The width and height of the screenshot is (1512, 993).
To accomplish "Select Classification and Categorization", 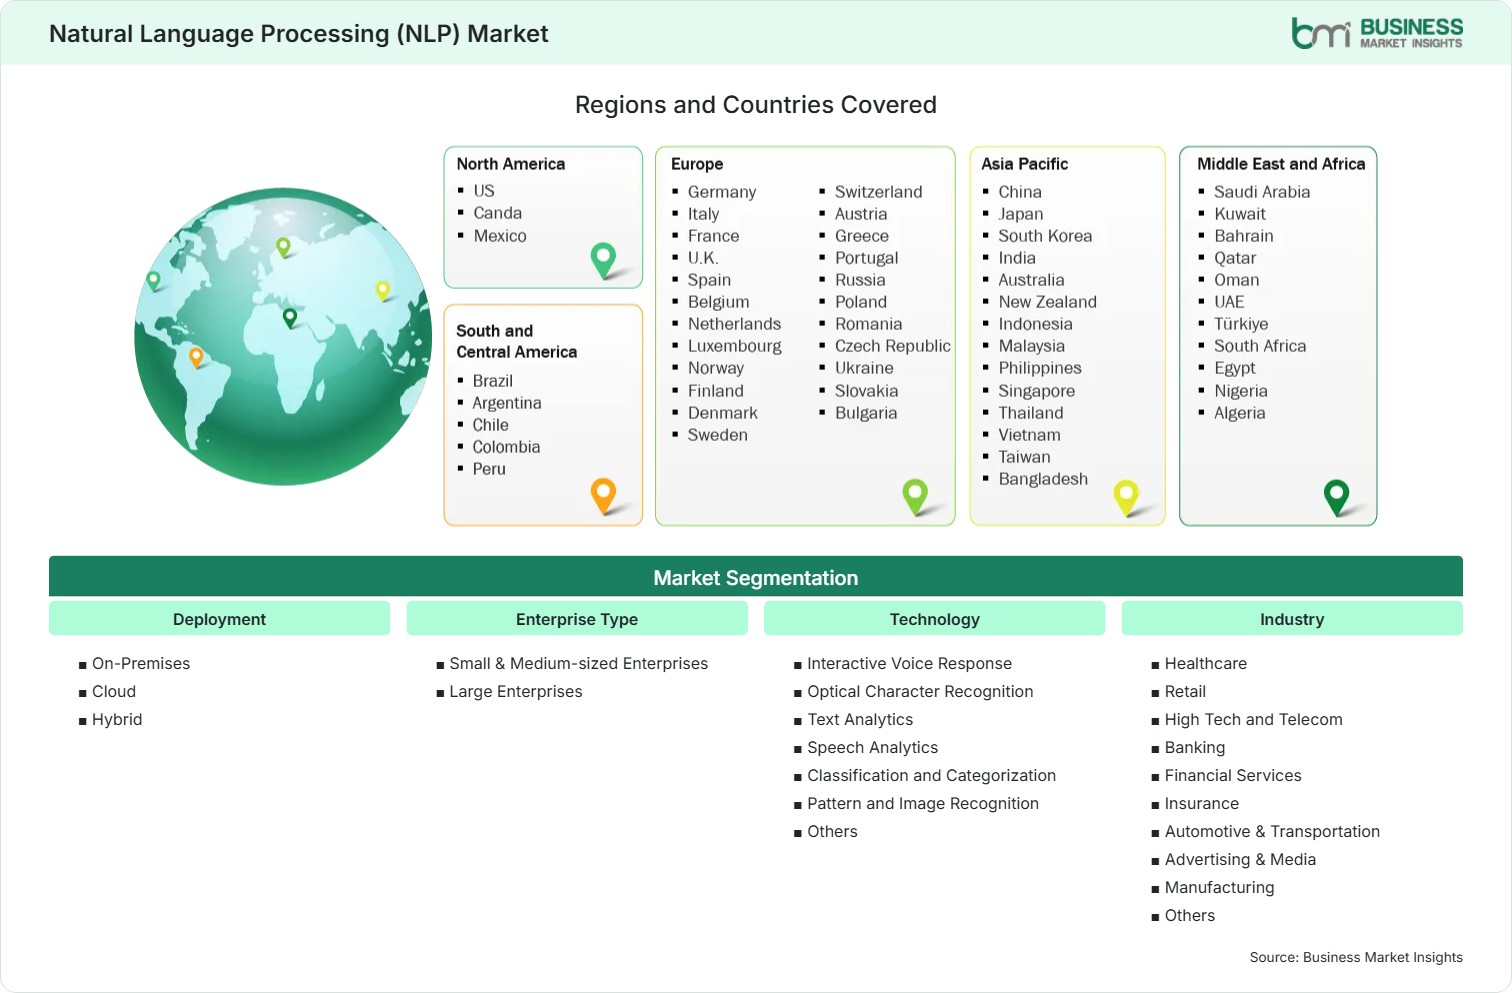I will [932, 775].
